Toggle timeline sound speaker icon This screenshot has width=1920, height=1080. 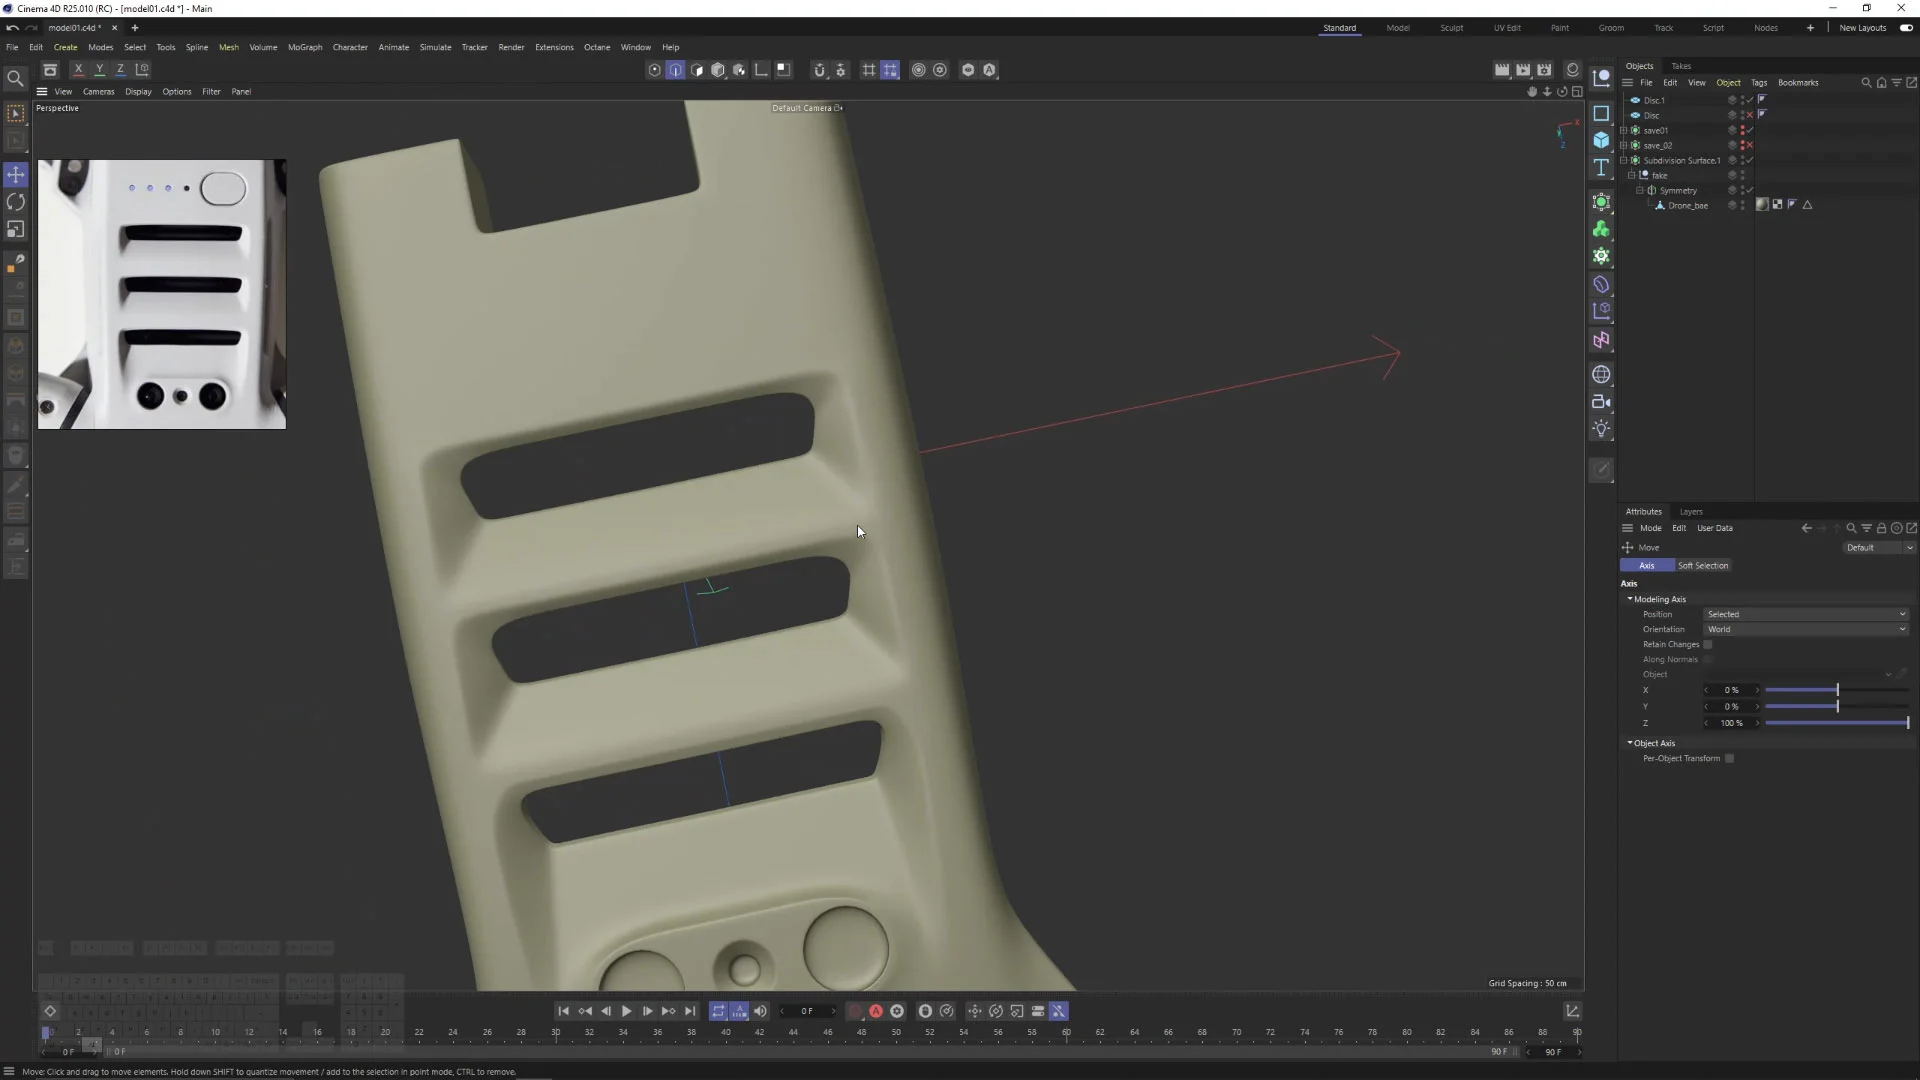click(760, 1011)
